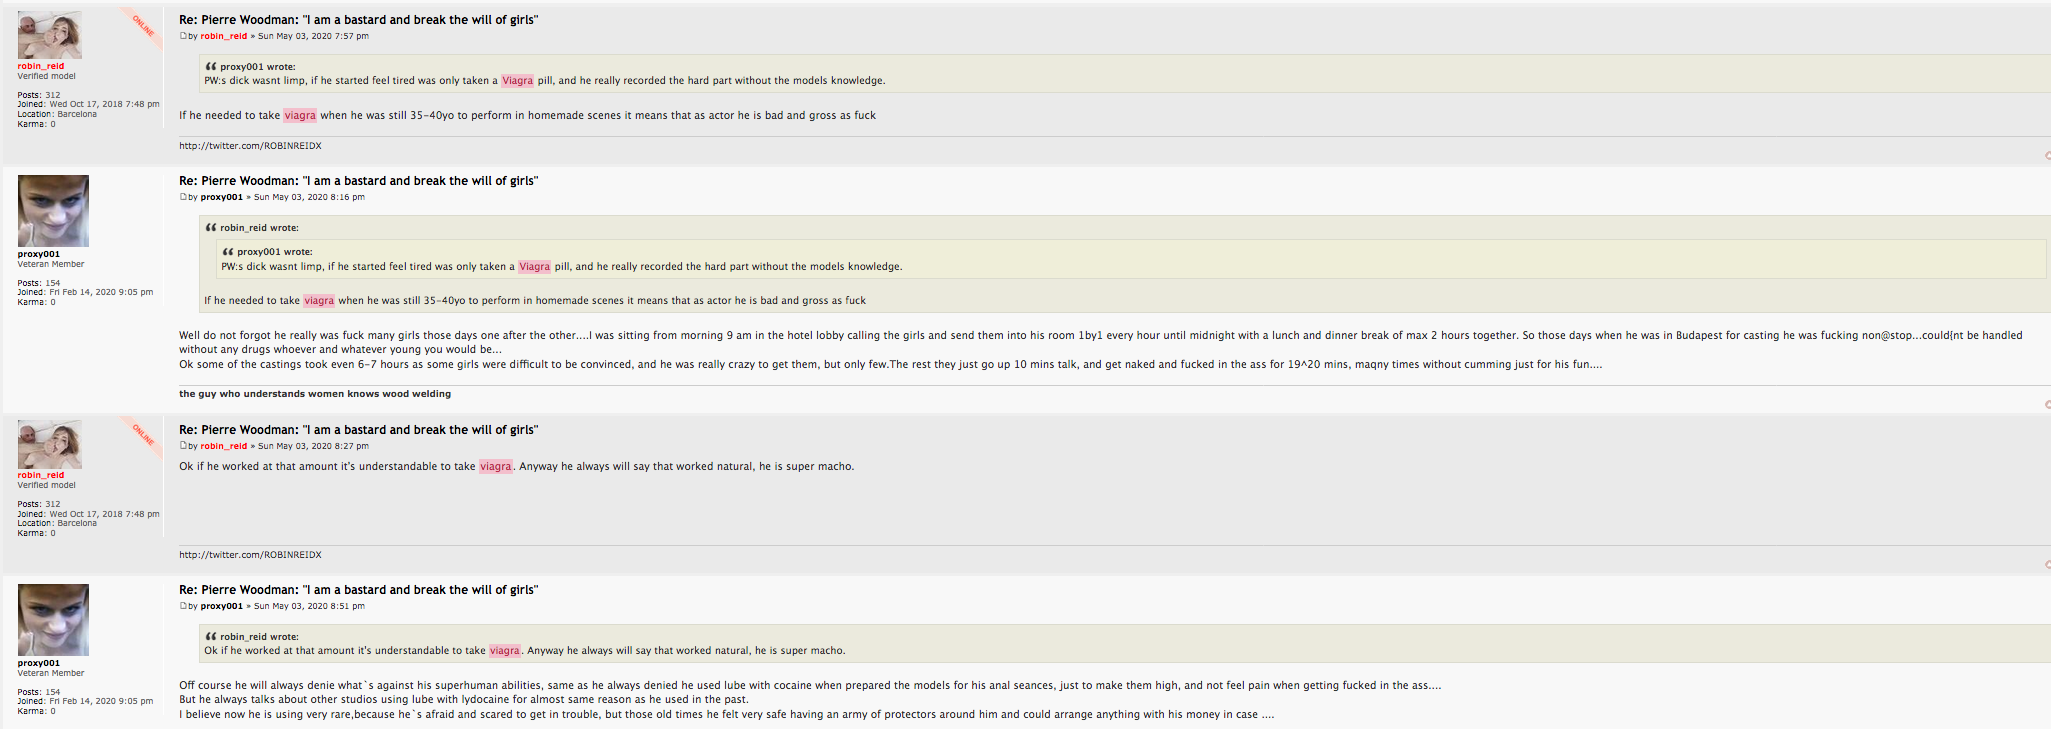Open robin_reid's avatar in the first post
Screen dimensions: 2051x729
49,36
